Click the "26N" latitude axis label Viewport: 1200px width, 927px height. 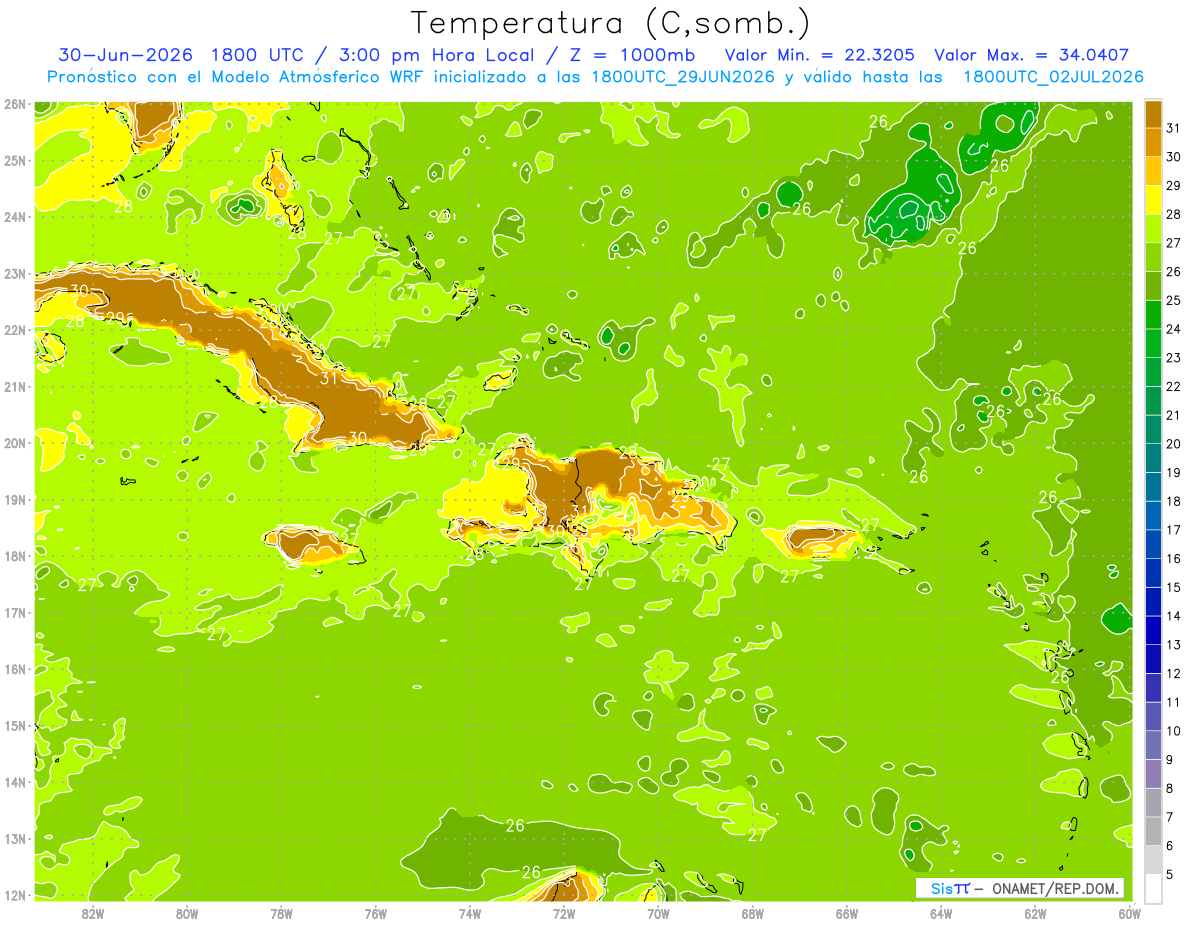[15, 104]
